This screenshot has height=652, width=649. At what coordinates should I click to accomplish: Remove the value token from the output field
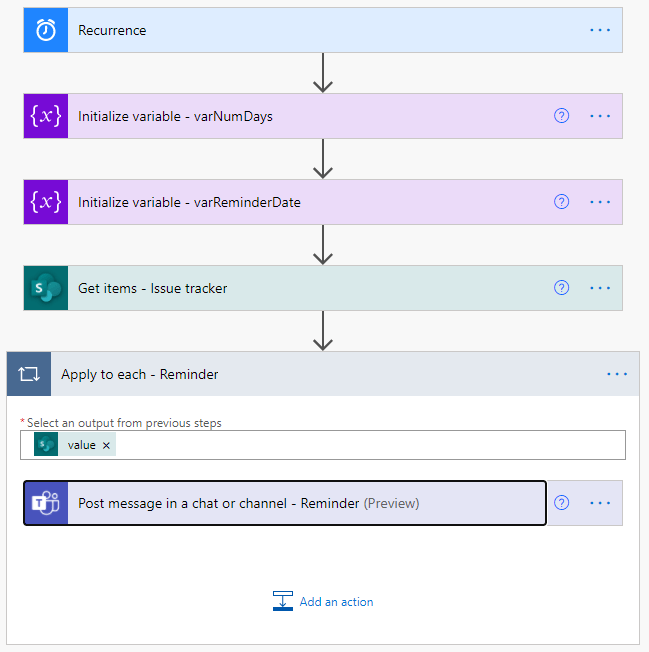(x=106, y=445)
